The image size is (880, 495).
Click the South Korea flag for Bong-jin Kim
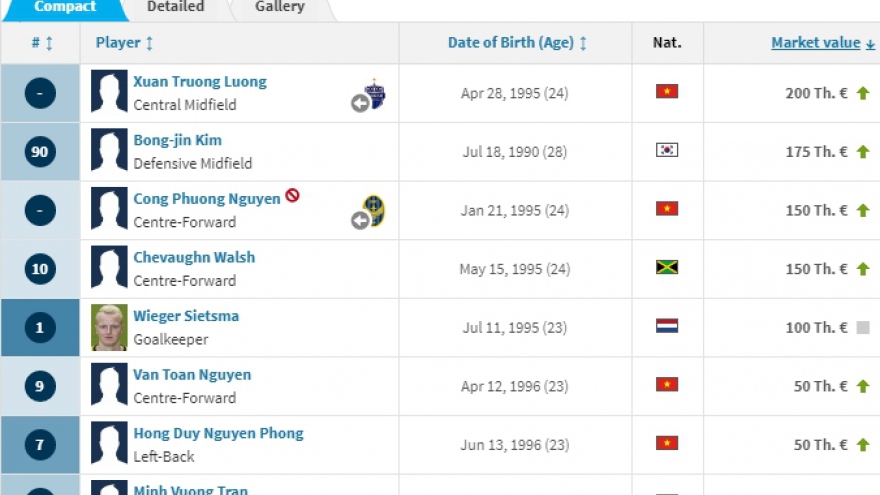tap(667, 150)
